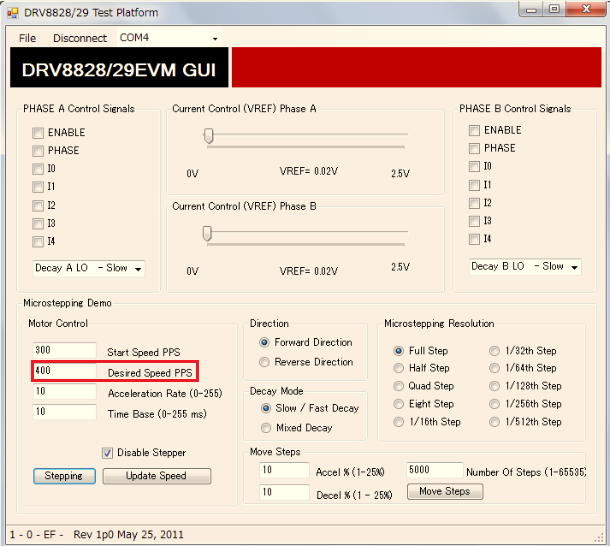Click the Decel % input field
The image size is (610, 546).
pos(284,492)
